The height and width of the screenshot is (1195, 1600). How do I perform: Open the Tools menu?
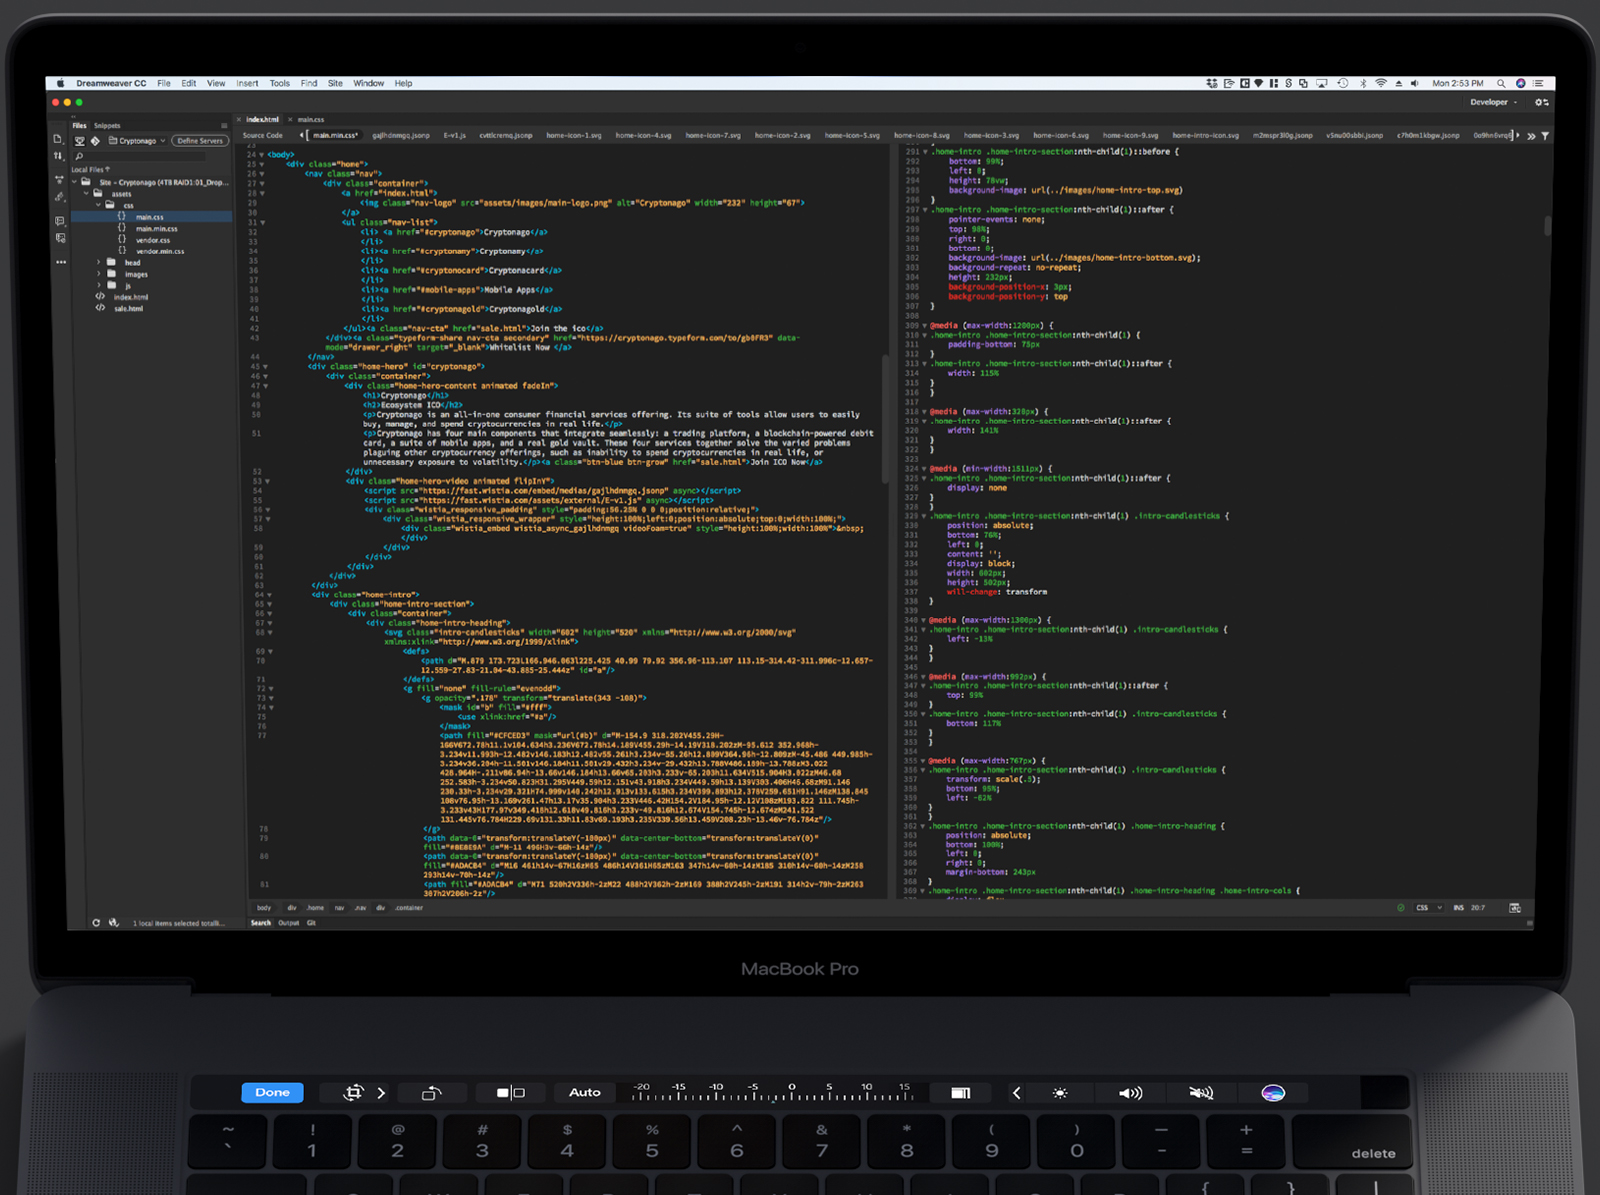pos(279,84)
